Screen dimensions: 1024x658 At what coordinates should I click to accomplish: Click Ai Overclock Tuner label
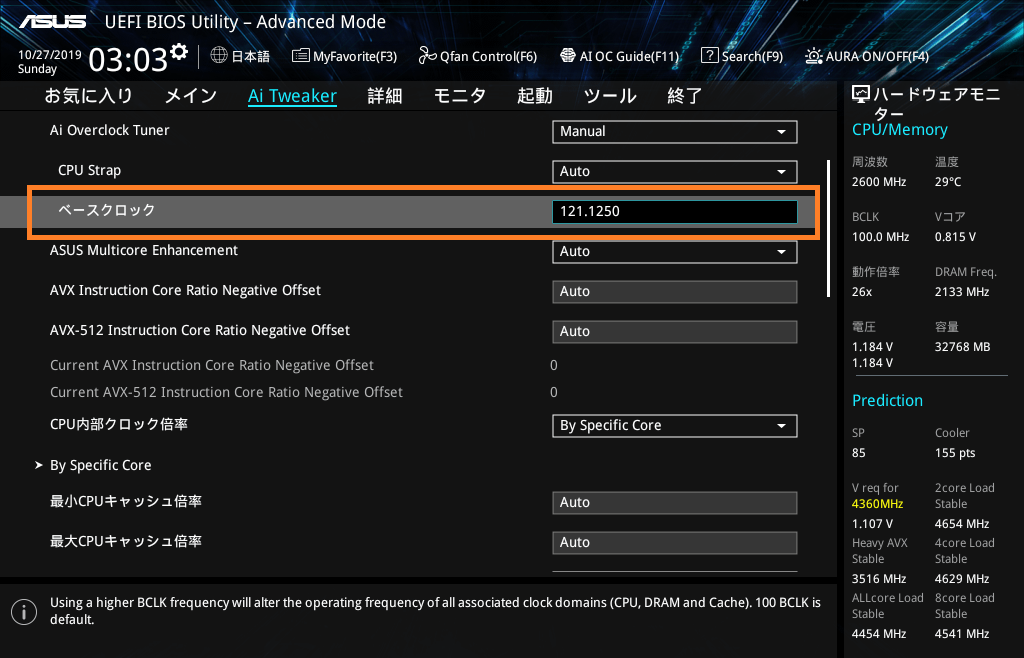tap(110, 130)
